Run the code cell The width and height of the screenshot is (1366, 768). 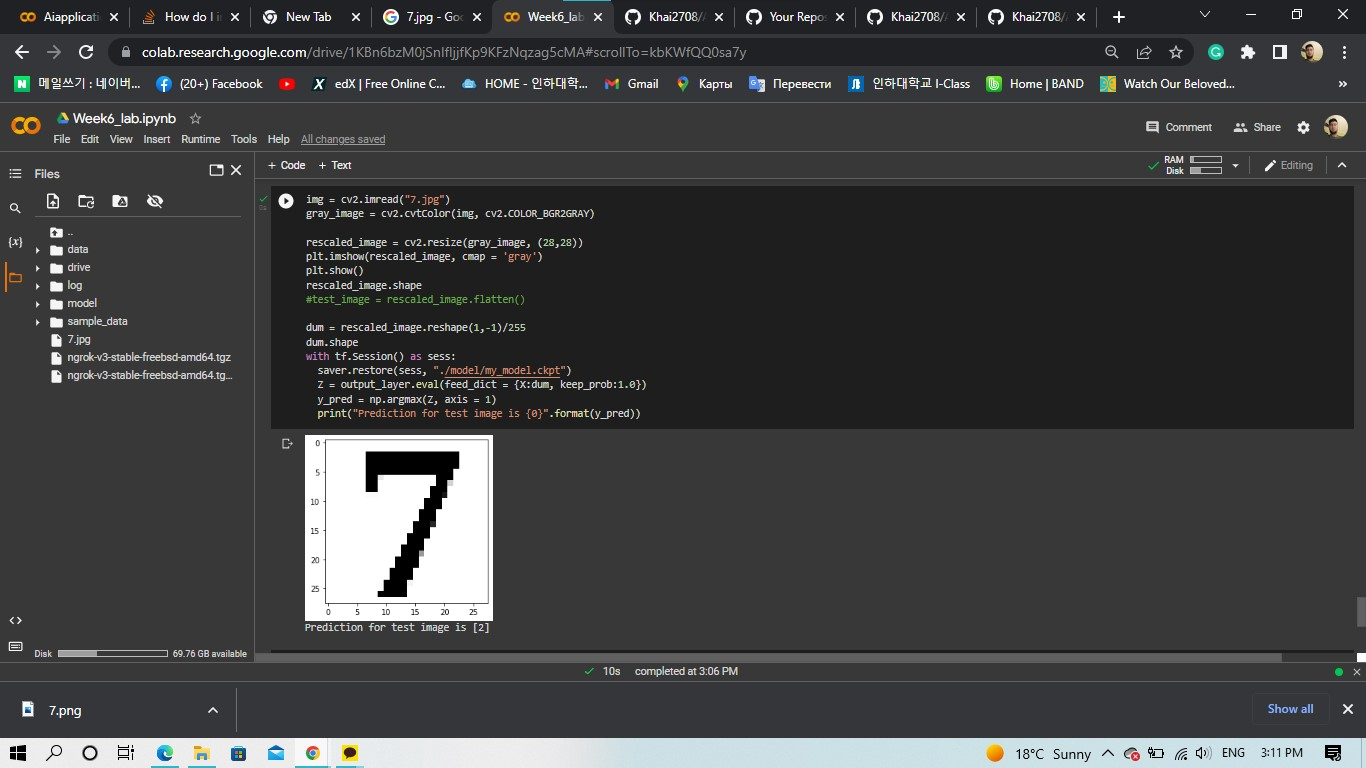[286, 200]
